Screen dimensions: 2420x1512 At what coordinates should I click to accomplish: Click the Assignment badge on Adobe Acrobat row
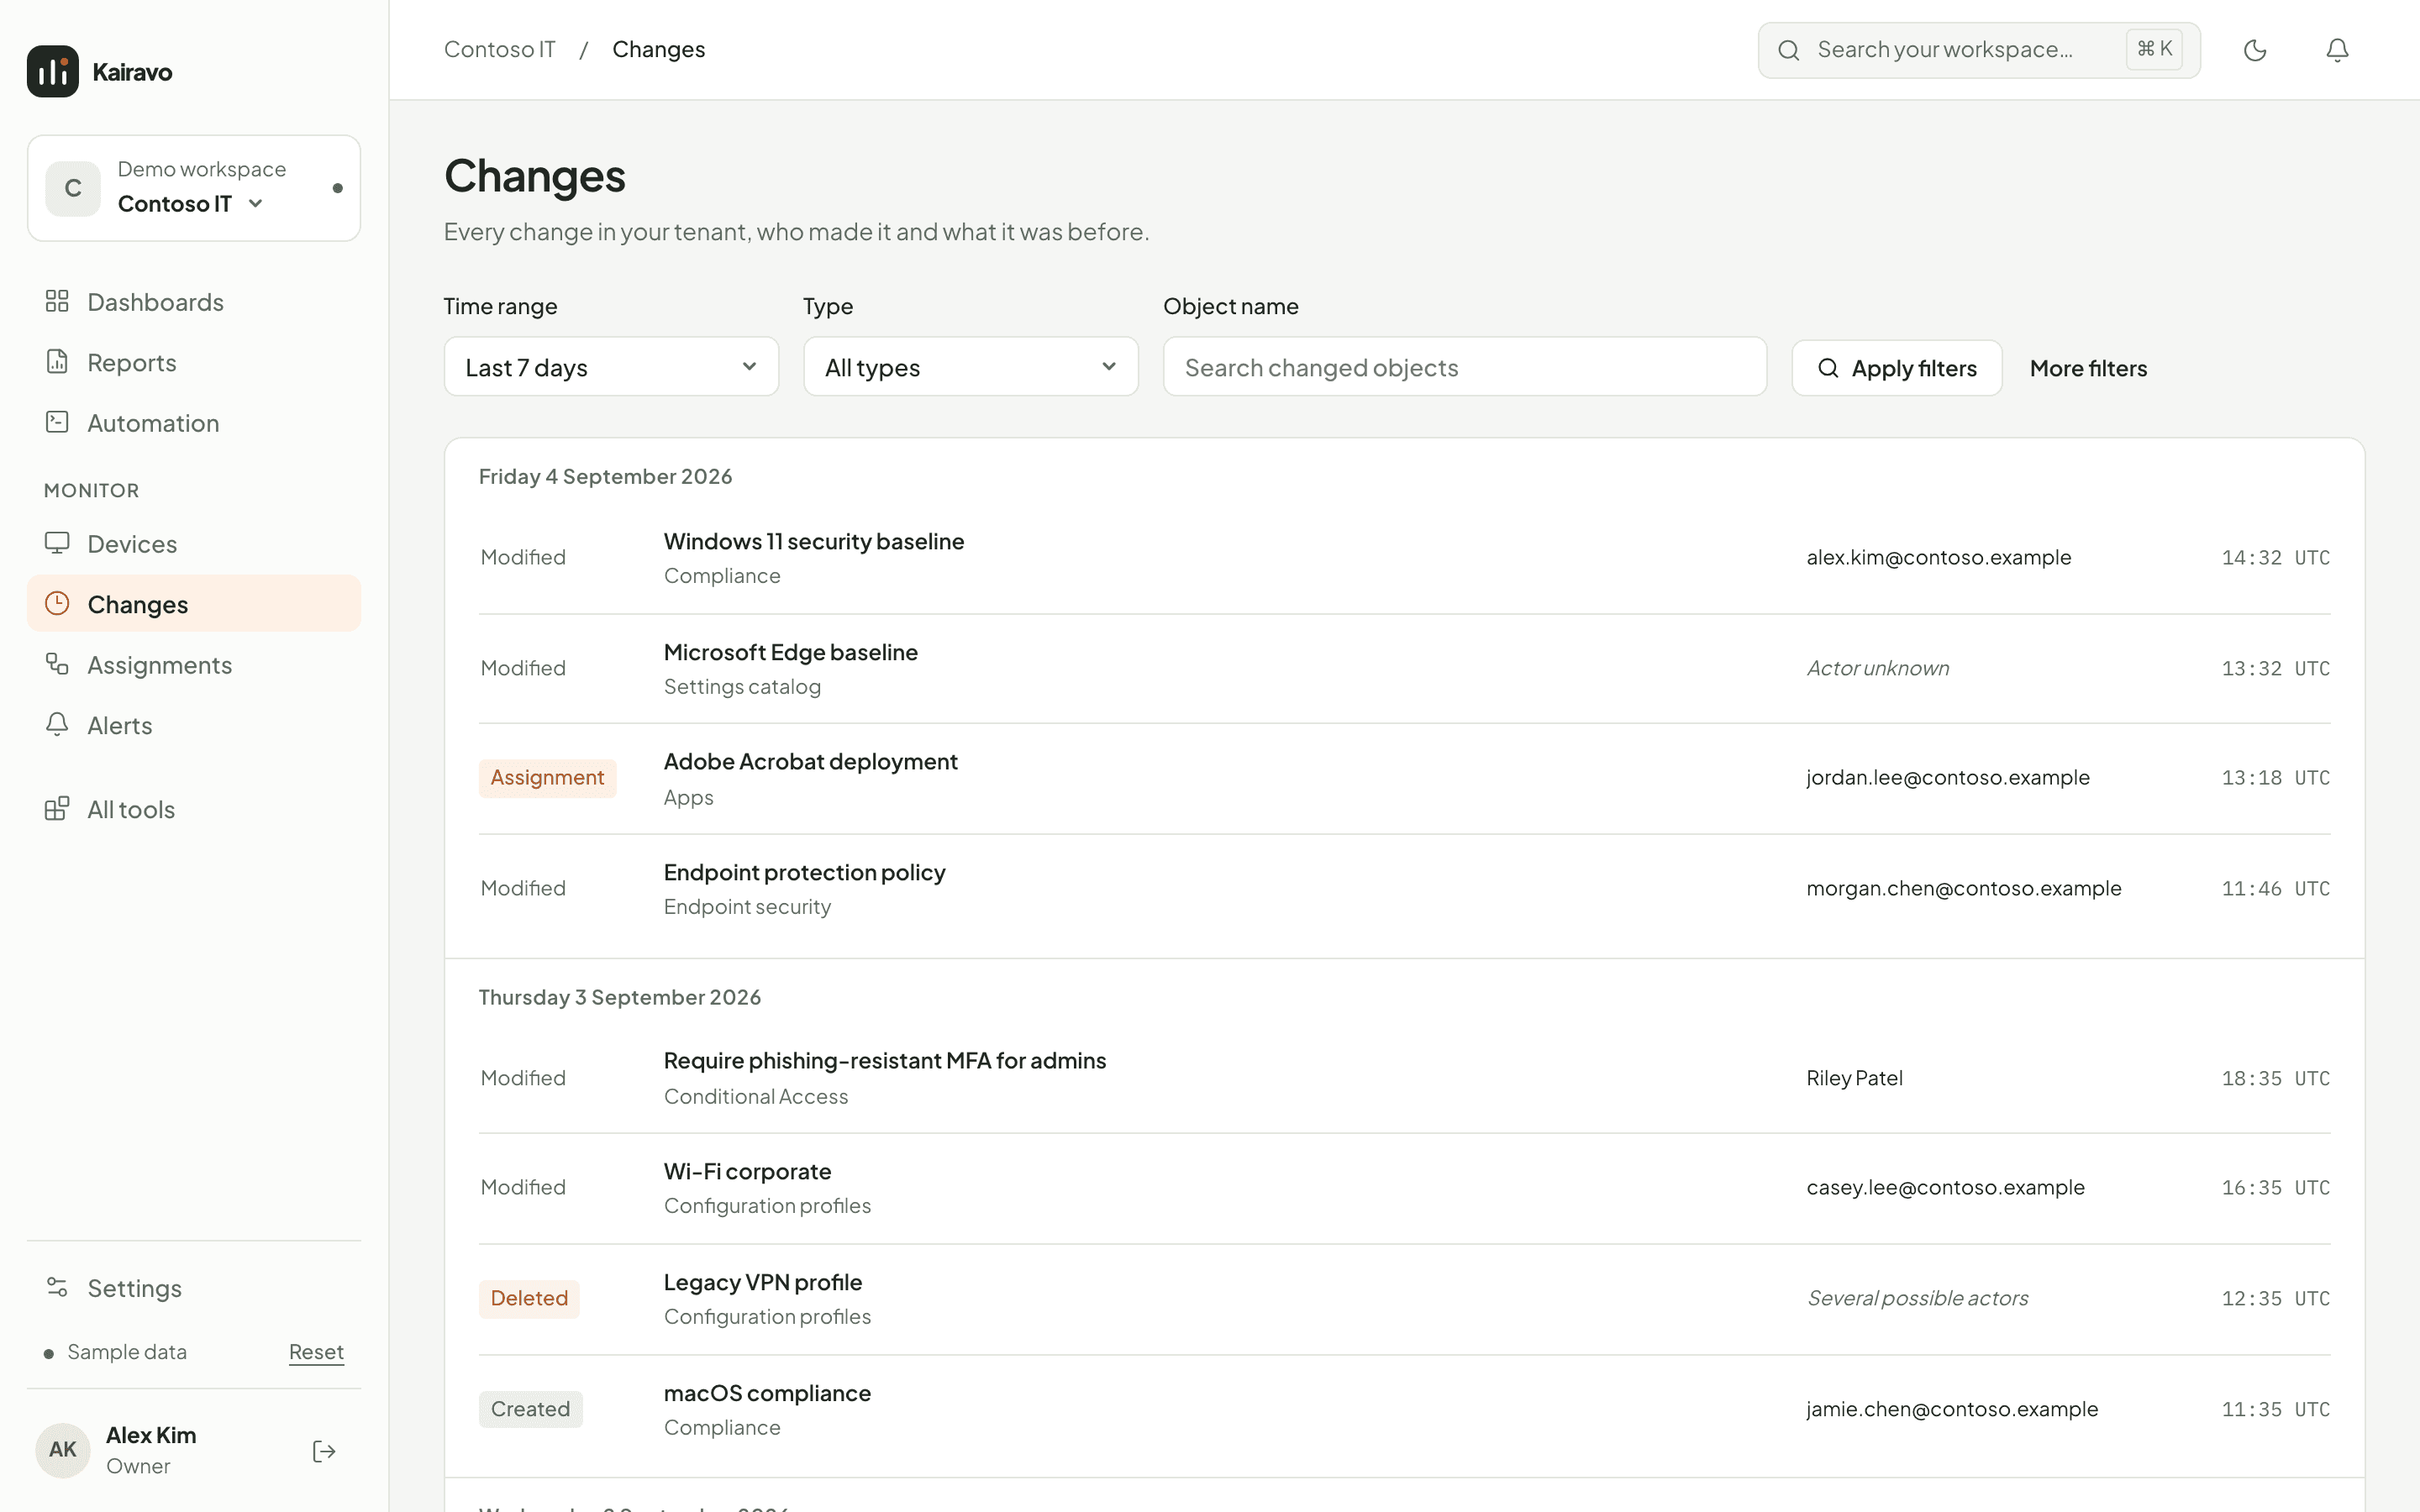tap(547, 778)
